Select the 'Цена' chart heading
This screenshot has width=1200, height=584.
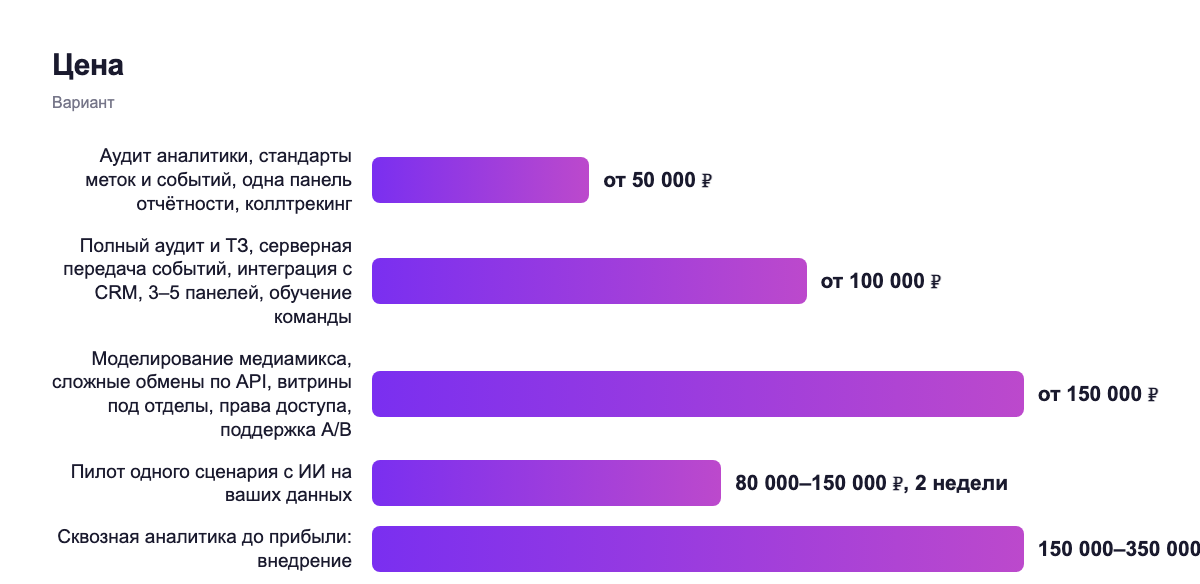pyautogui.click(x=88, y=66)
